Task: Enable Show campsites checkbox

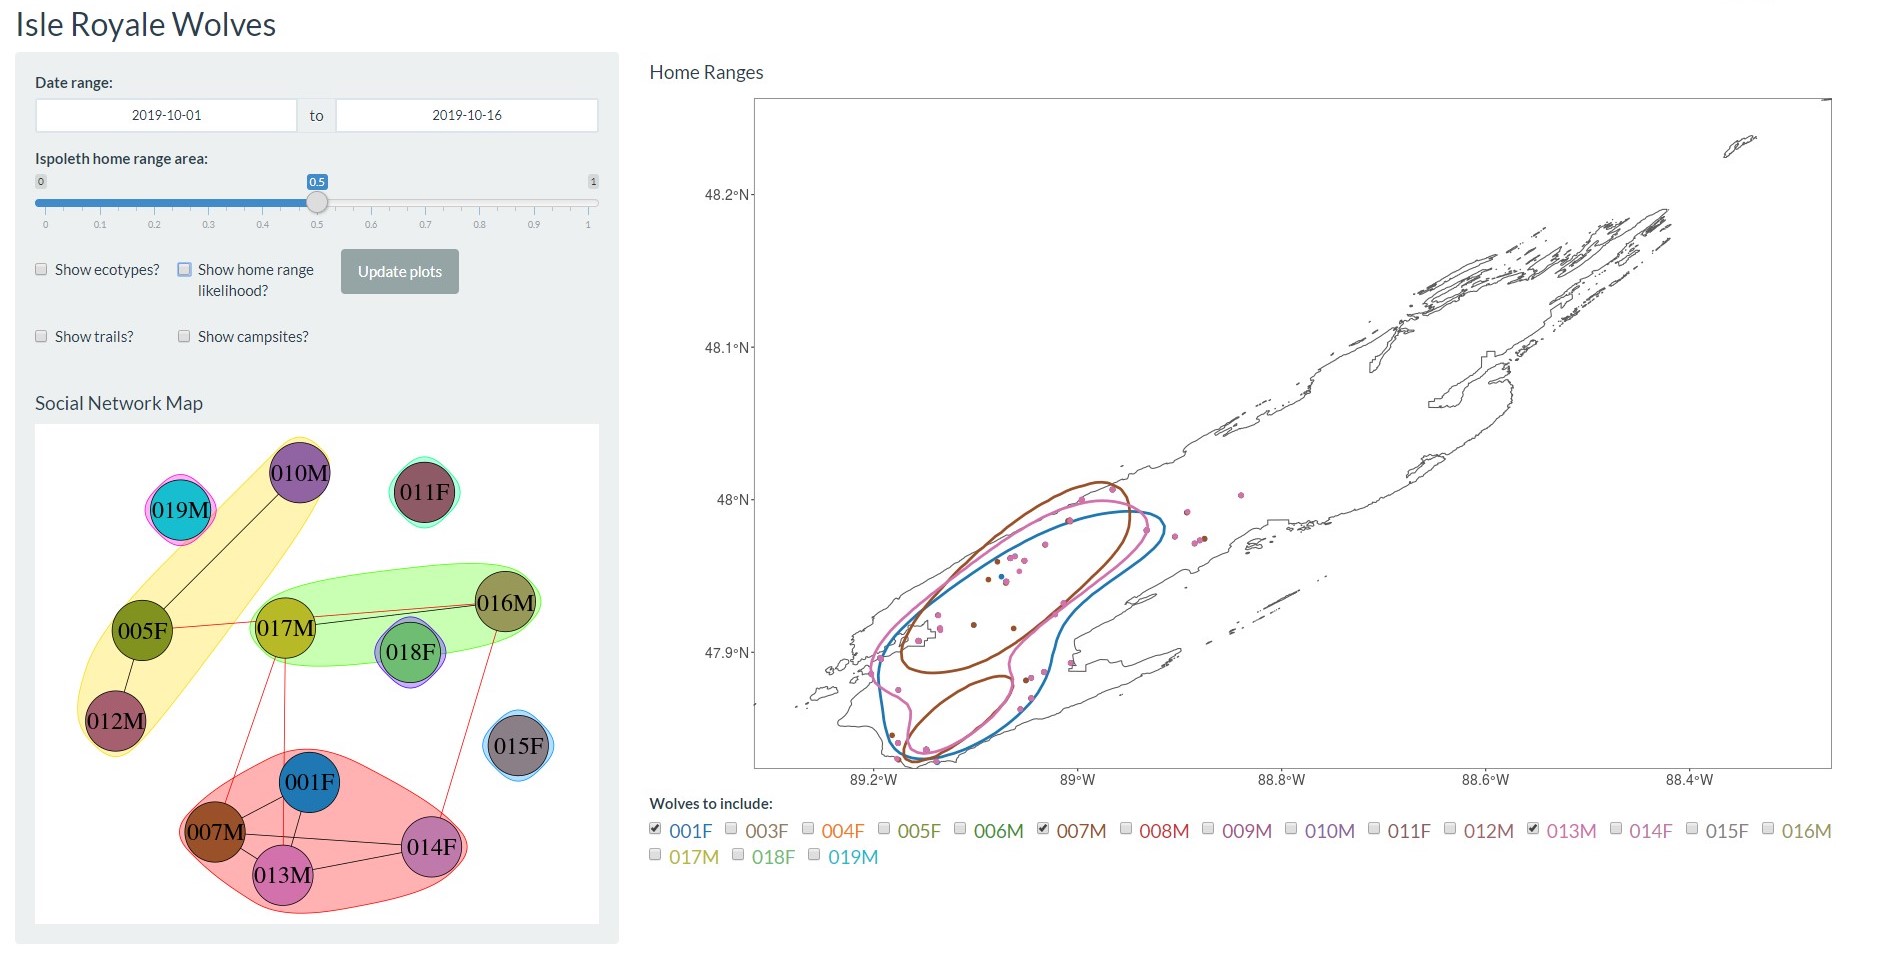Action: [185, 337]
